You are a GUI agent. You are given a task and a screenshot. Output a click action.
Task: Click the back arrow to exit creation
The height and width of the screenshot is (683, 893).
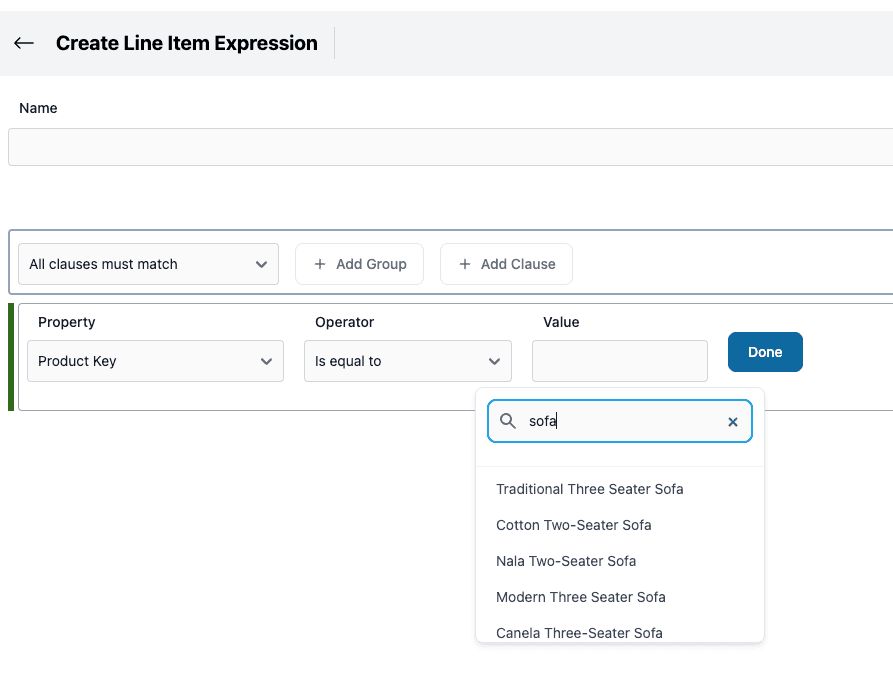[x=23, y=42]
